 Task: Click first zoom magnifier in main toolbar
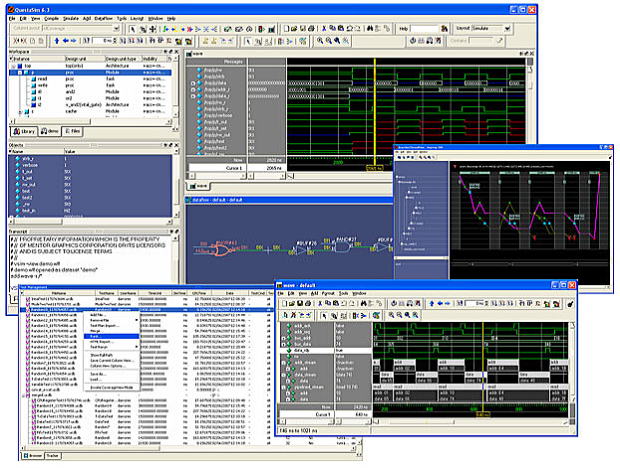click(x=320, y=41)
